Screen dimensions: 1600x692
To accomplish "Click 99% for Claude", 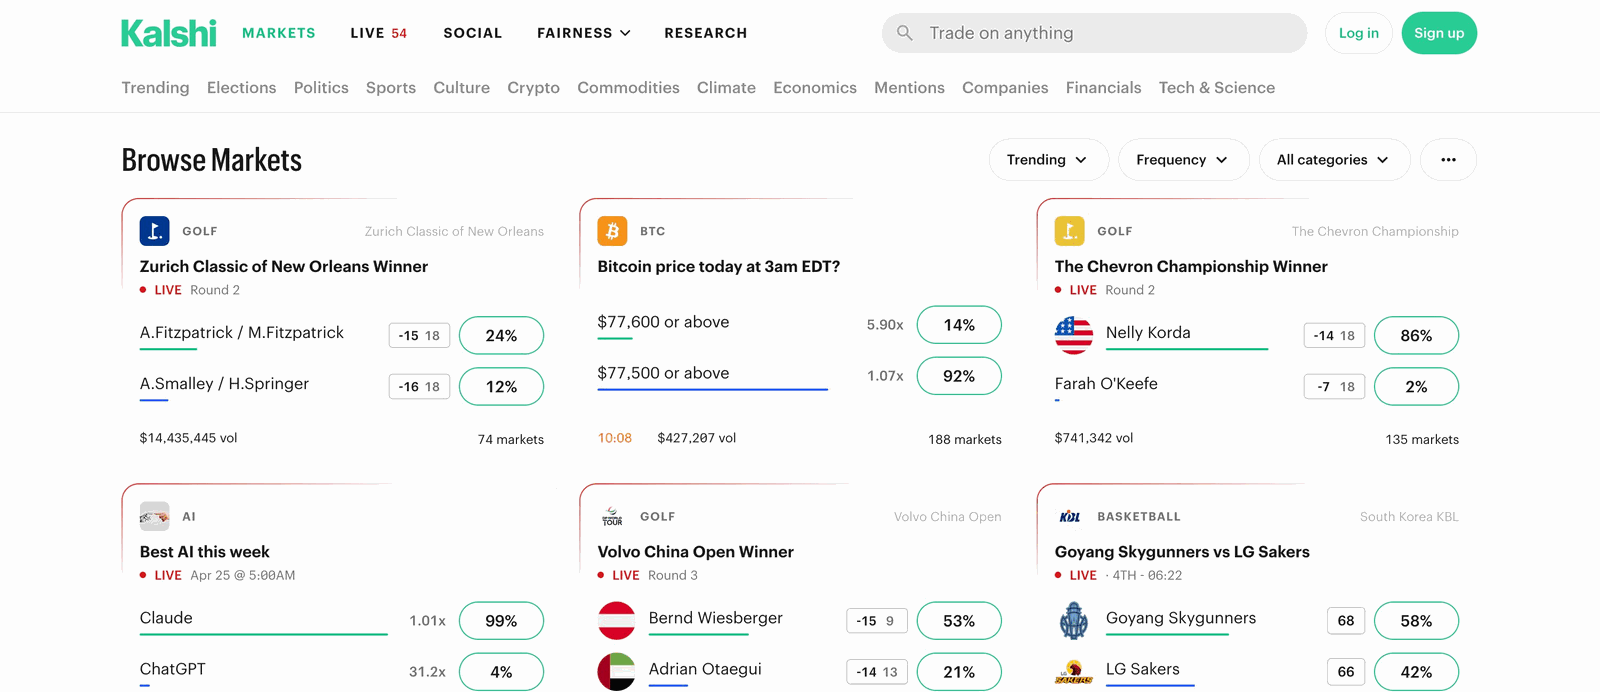I will pyautogui.click(x=501, y=621).
